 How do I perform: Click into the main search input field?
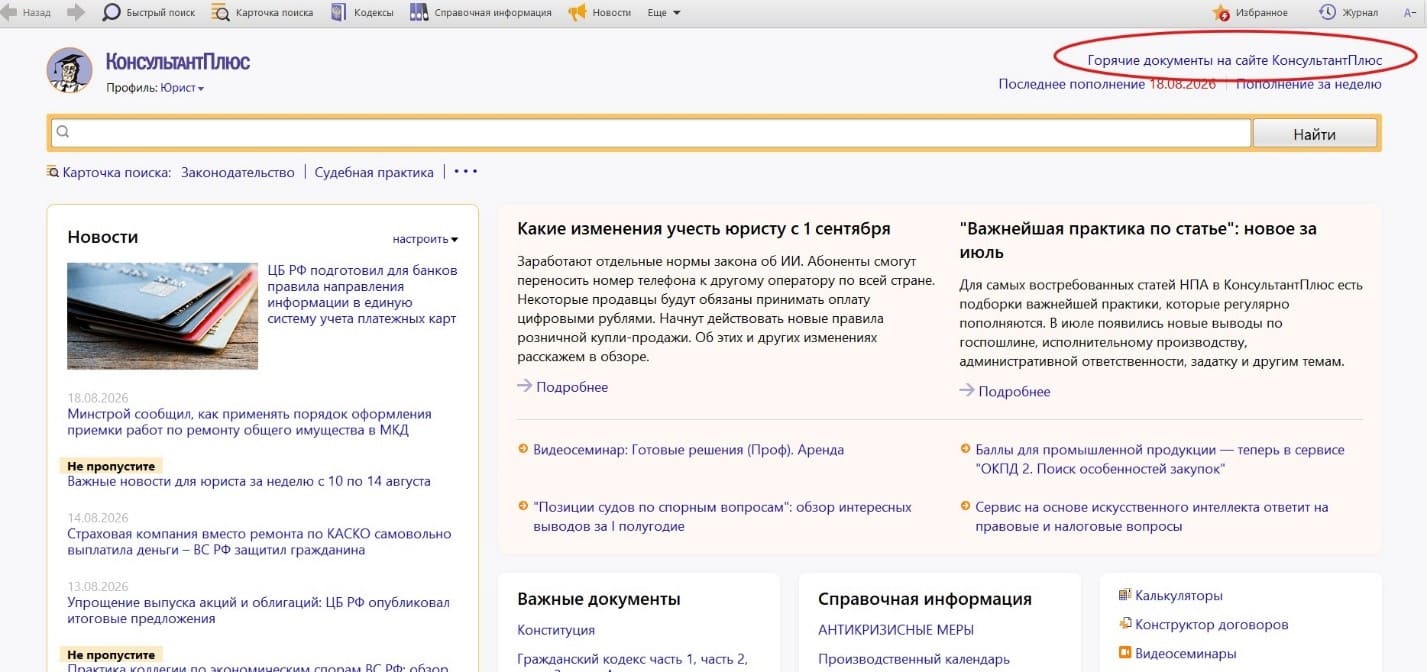tap(650, 133)
